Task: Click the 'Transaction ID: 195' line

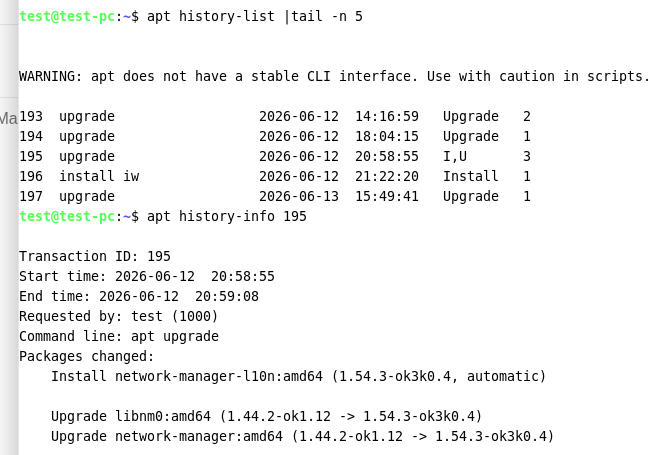Action: coord(95,256)
